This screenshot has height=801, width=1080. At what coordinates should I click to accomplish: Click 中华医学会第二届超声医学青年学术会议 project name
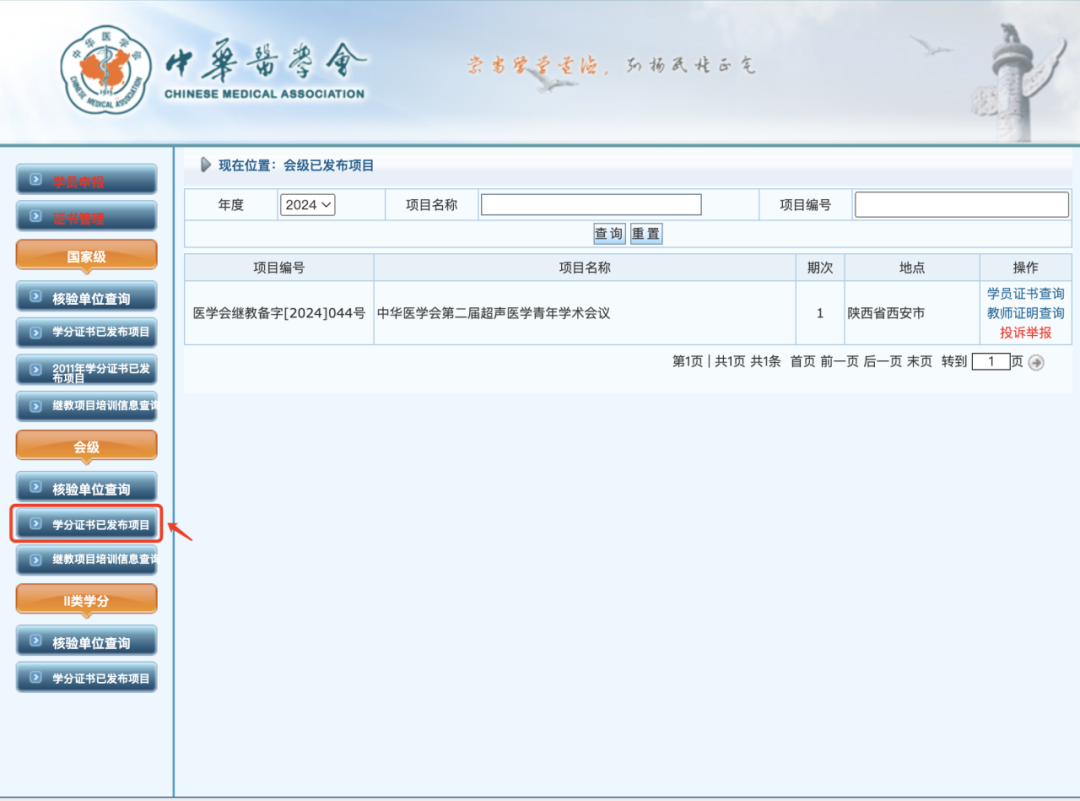(493, 313)
